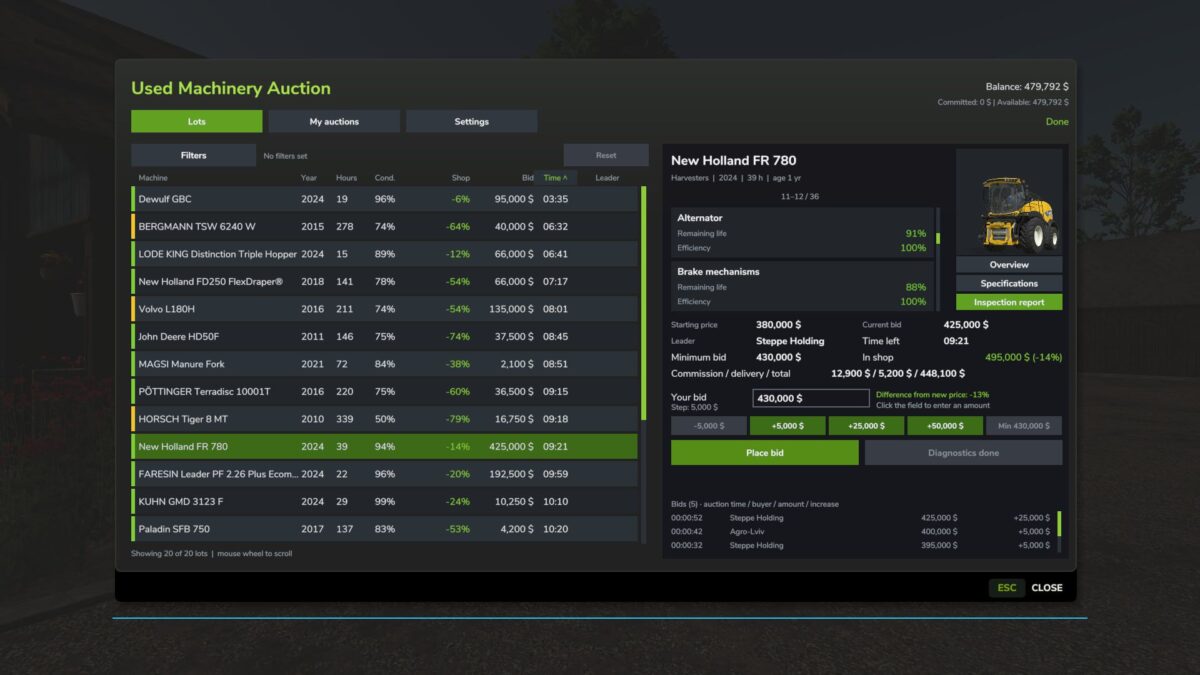Sort lots by Cond. column header
This screenshot has height=675, width=1200.
point(385,178)
